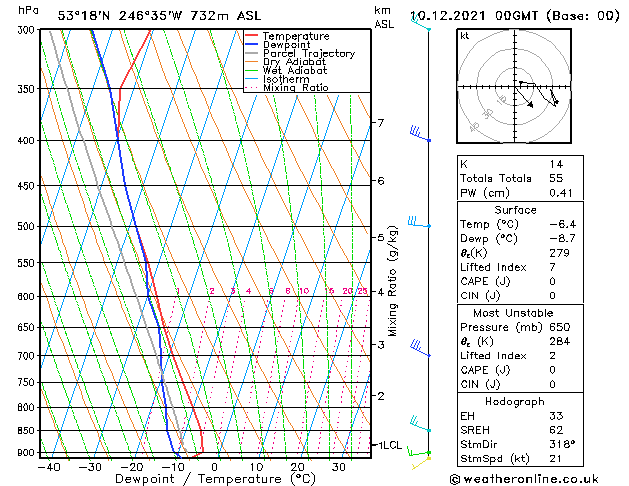The height and width of the screenshot is (486, 629).
Task: Click the StmSpd (kt) value 21
Action: pyautogui.click(x=555, y=459)
